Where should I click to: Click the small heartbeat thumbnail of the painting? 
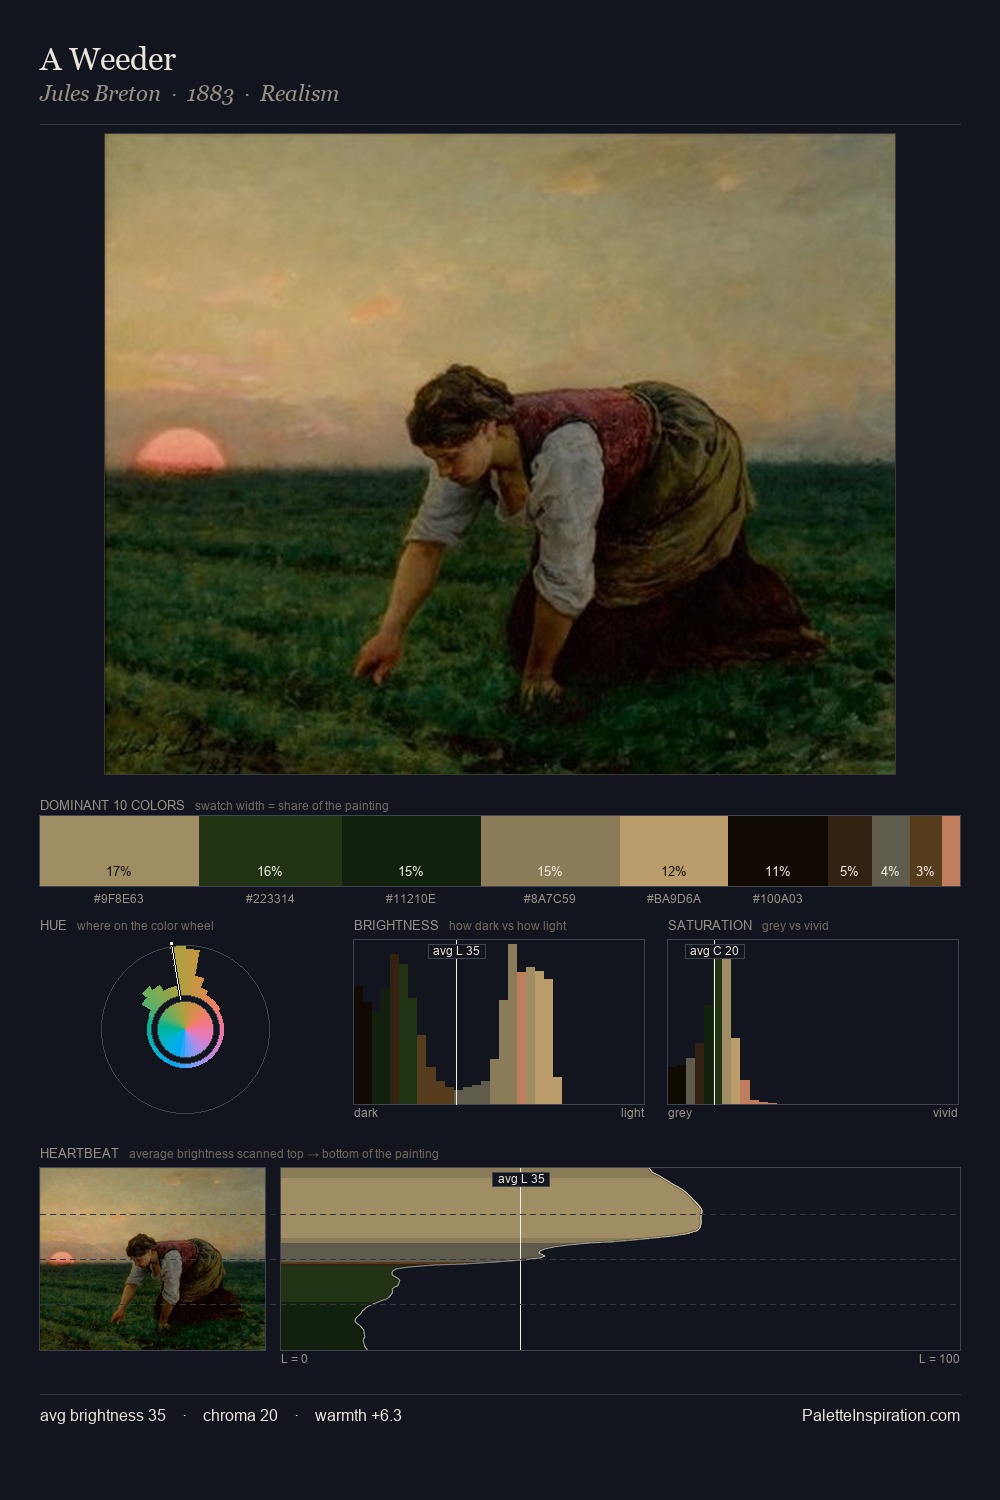(152, 1259)
